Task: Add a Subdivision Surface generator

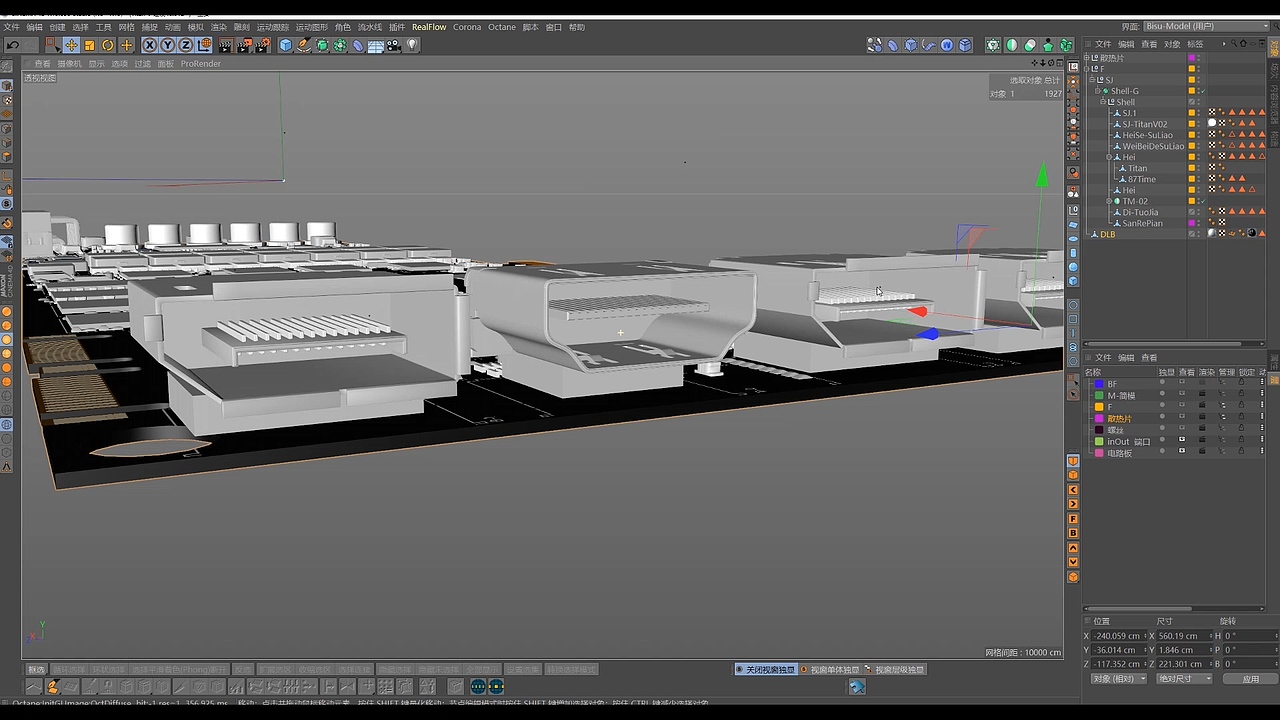Action: (323, 45)
